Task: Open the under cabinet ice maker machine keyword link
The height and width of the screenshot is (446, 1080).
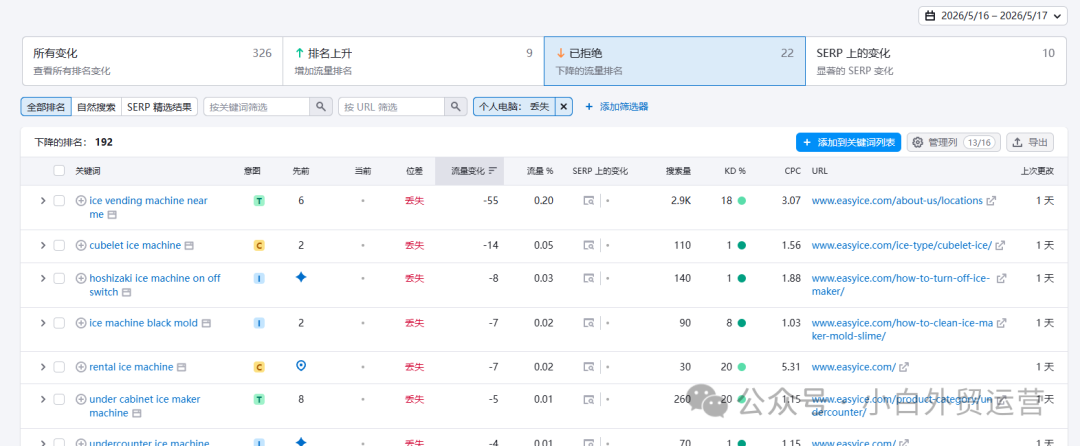Action: [x=145, y=406]
